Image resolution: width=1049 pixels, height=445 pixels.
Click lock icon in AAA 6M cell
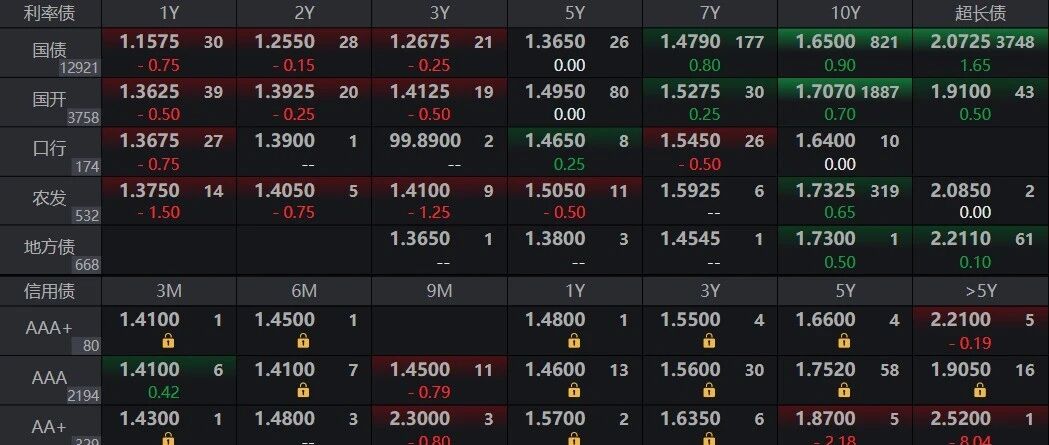(x=303, y=390)
